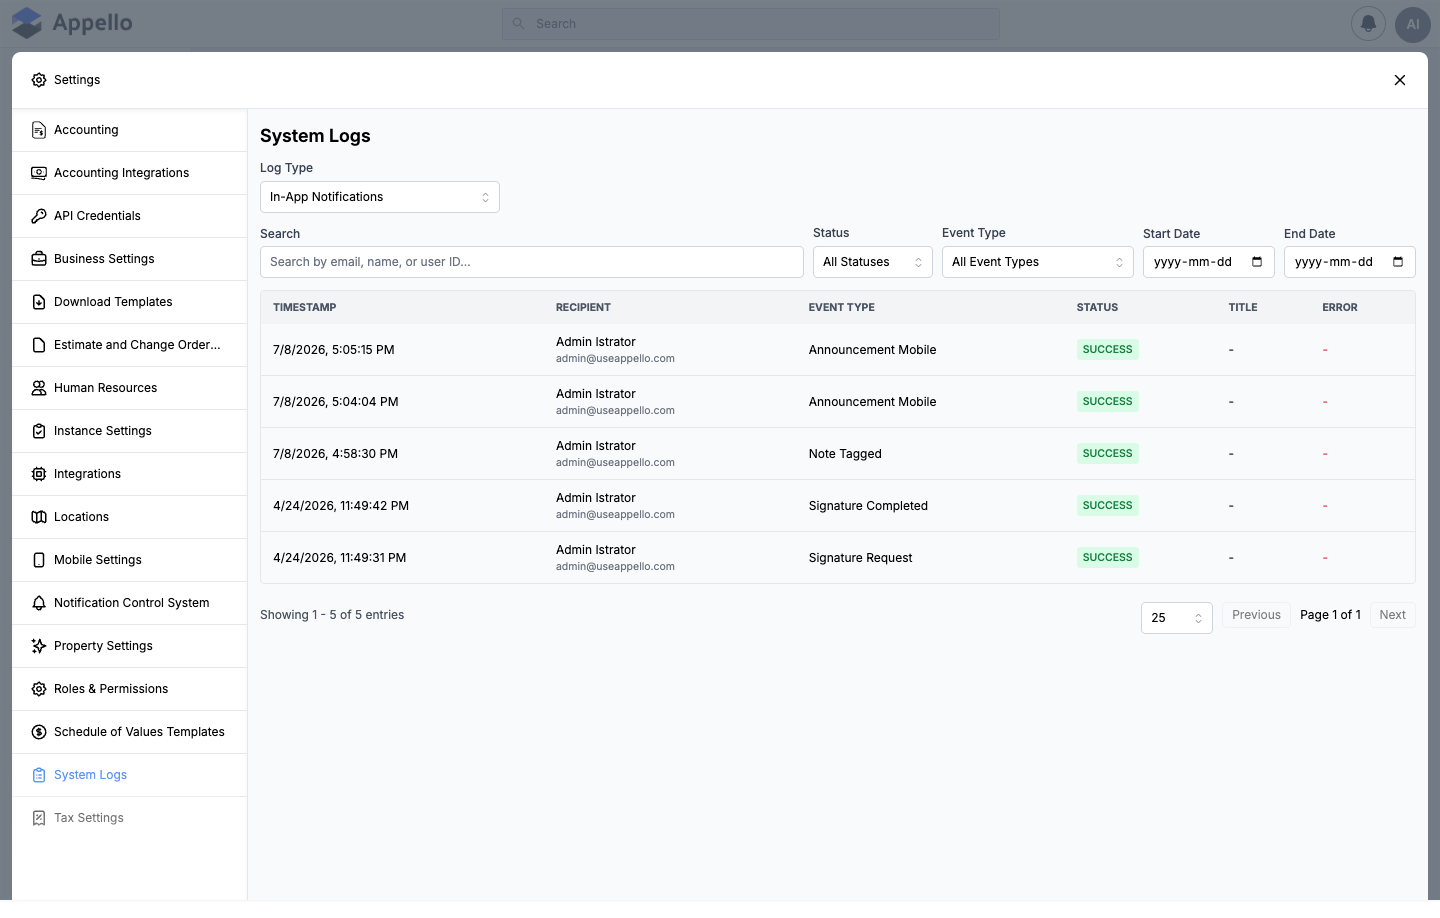Click the Property Settings sparkle icon
1440x918 pixels.
[39, 646]
